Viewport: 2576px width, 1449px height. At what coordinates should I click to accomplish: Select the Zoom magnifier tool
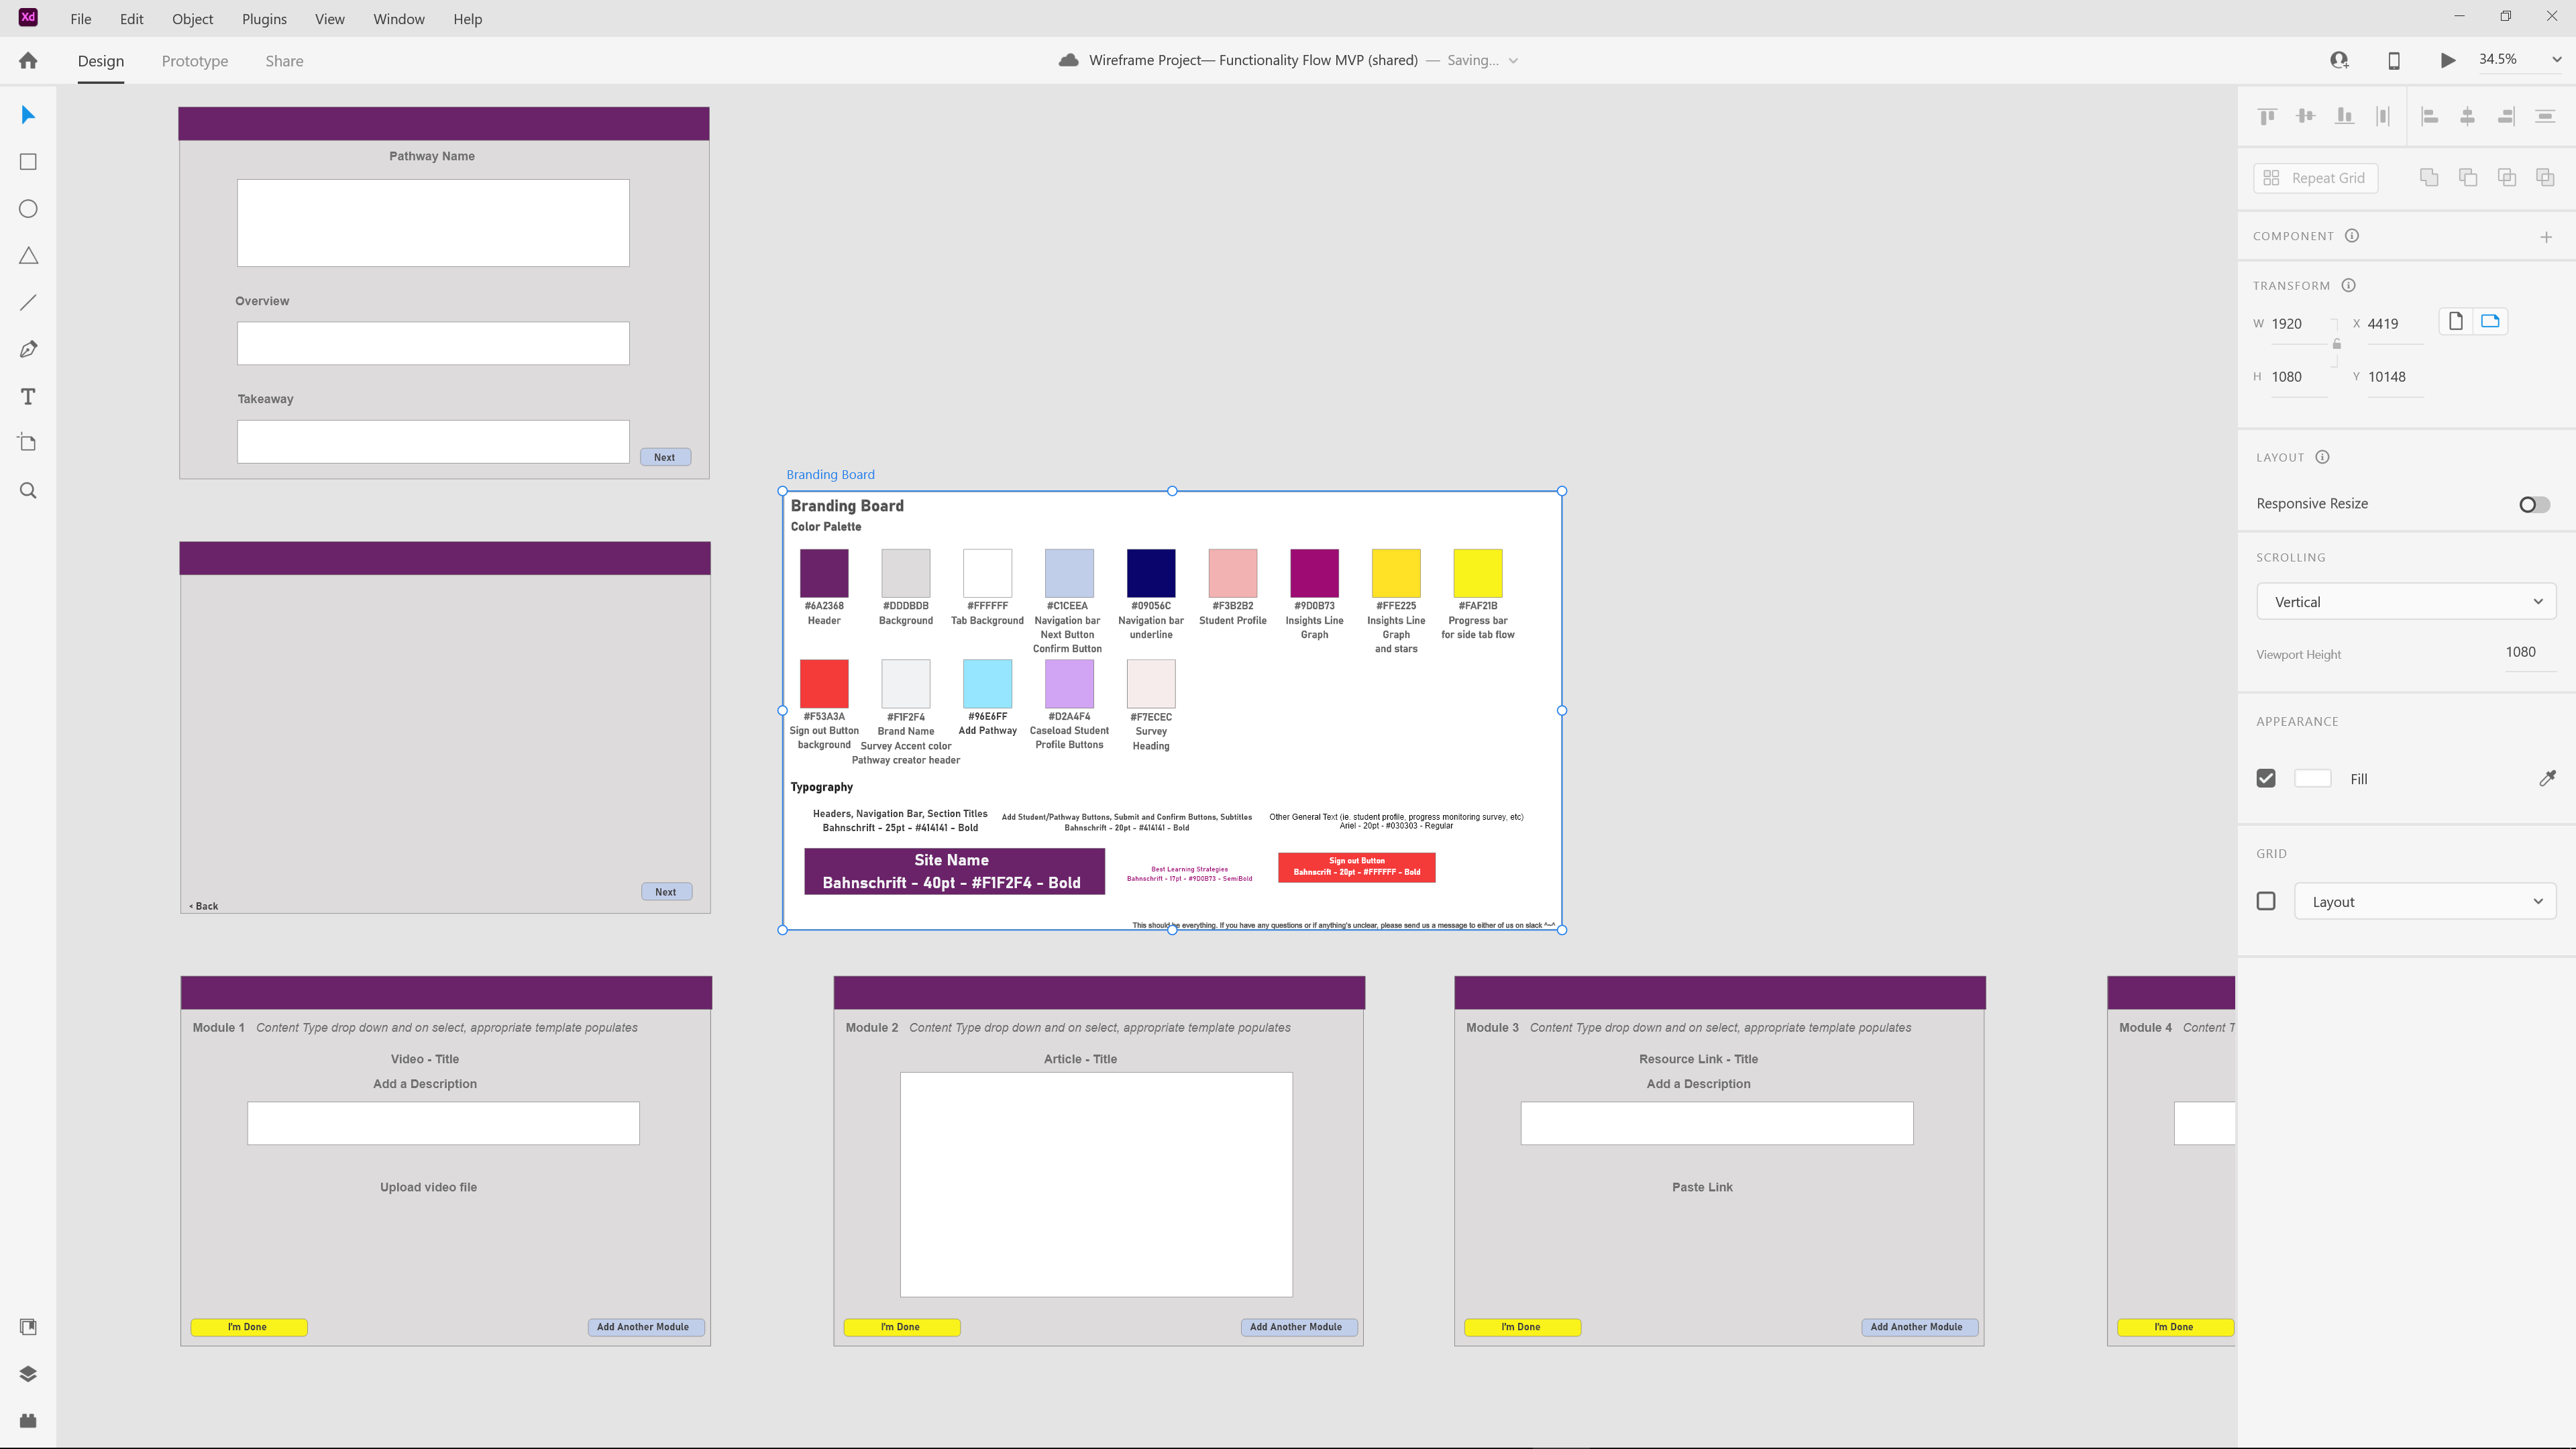coord(28,490)
